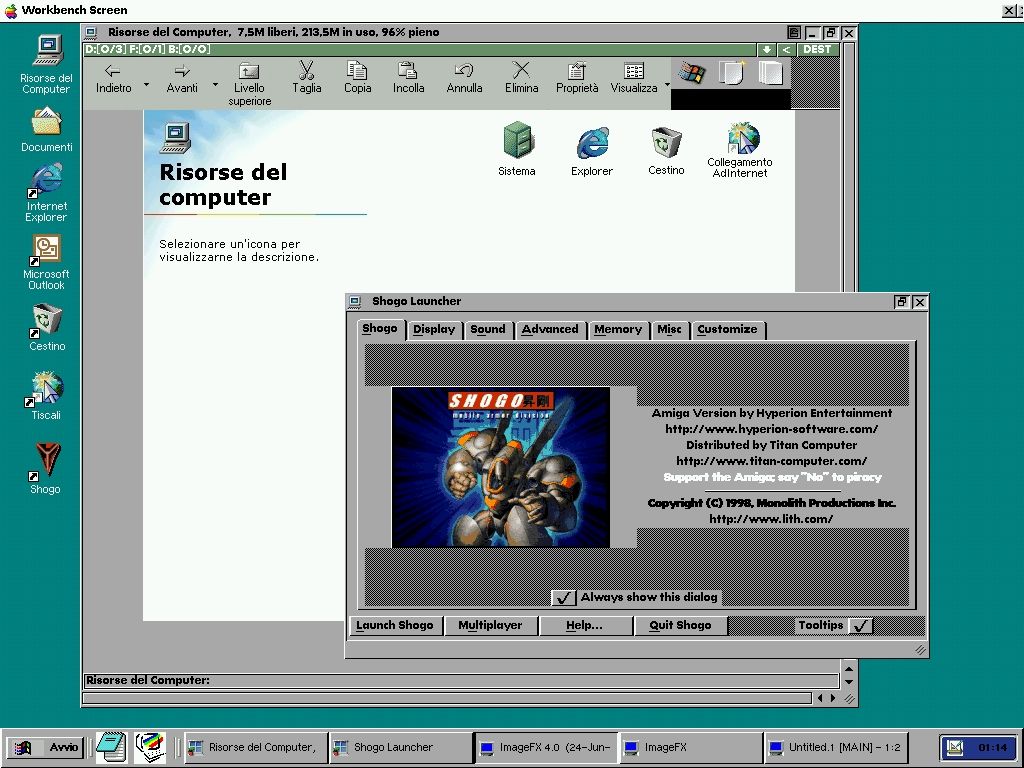
Task: Click the horizontal scrollbar of Risorse window
Action: pyautogui.click(x=447, y=698)
